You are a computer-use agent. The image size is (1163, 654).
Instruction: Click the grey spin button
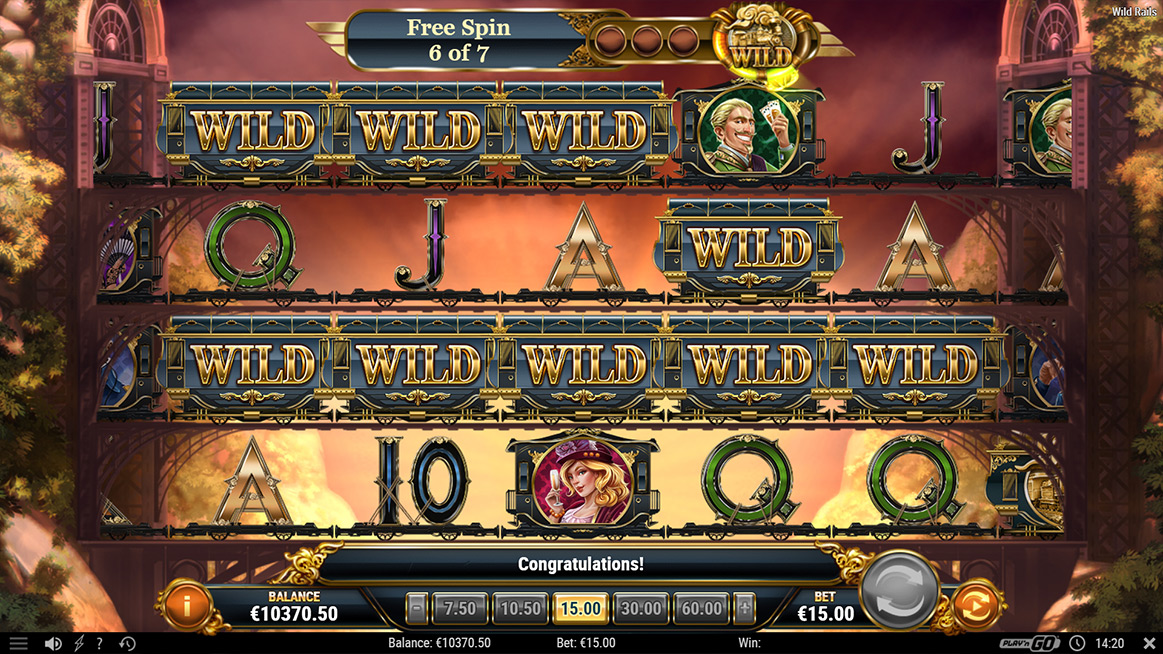[898, 590]
